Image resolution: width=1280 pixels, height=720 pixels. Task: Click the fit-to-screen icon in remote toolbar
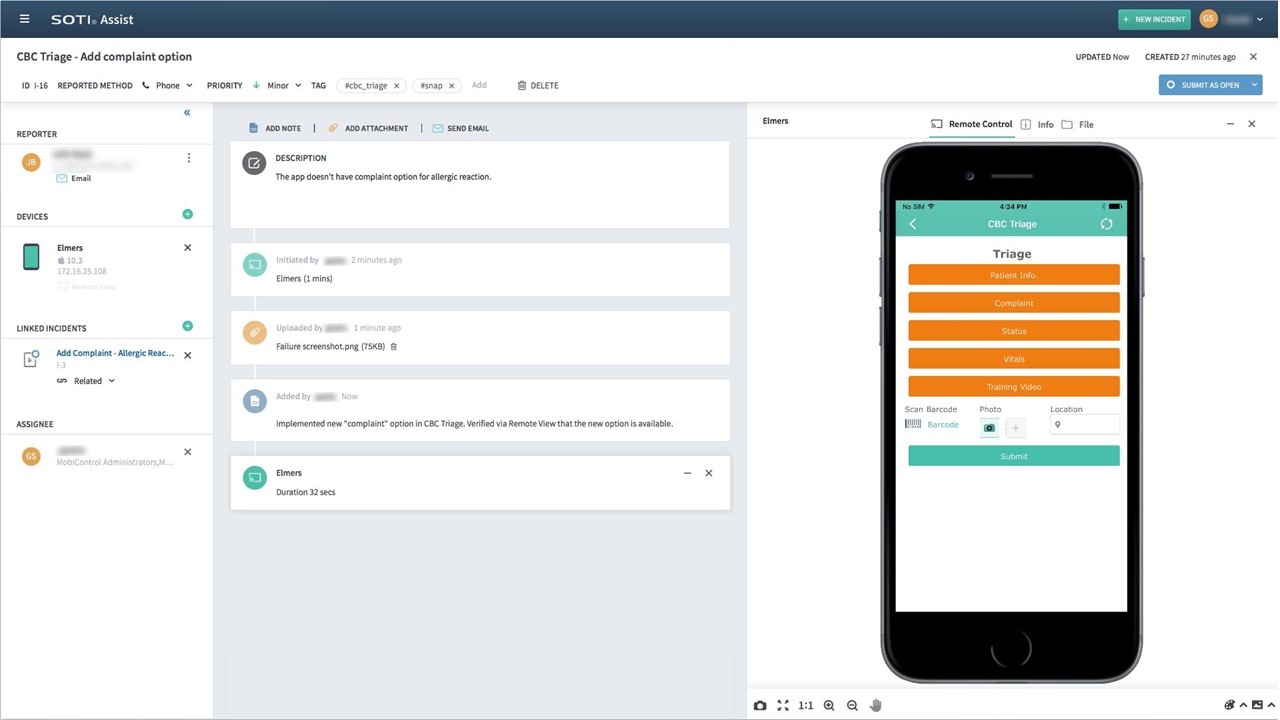(782, 705)
